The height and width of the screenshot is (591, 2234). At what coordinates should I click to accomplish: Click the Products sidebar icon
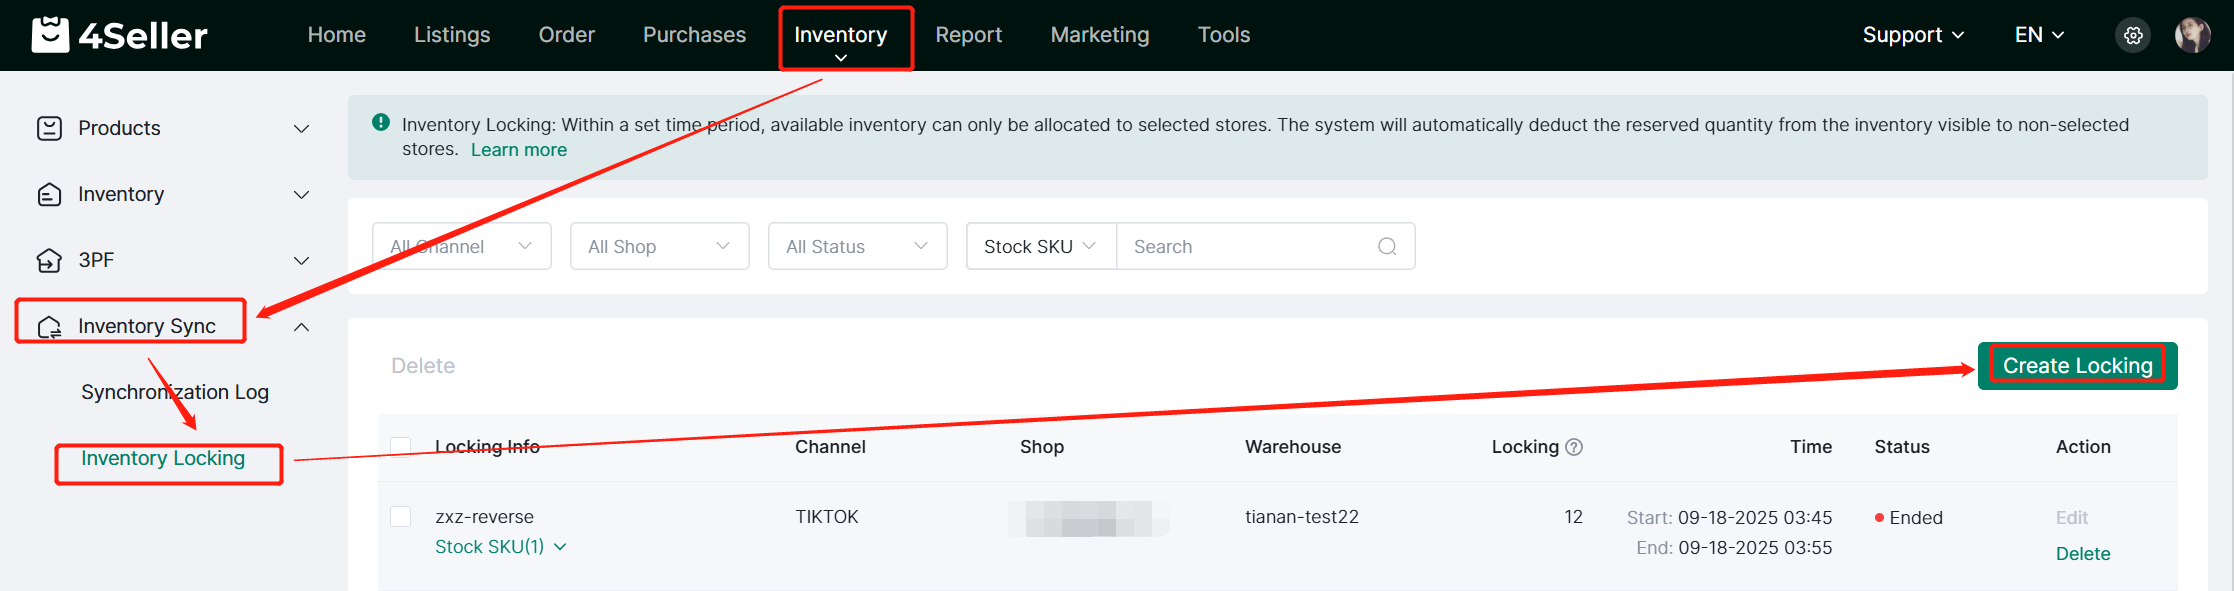coord(49,128)
